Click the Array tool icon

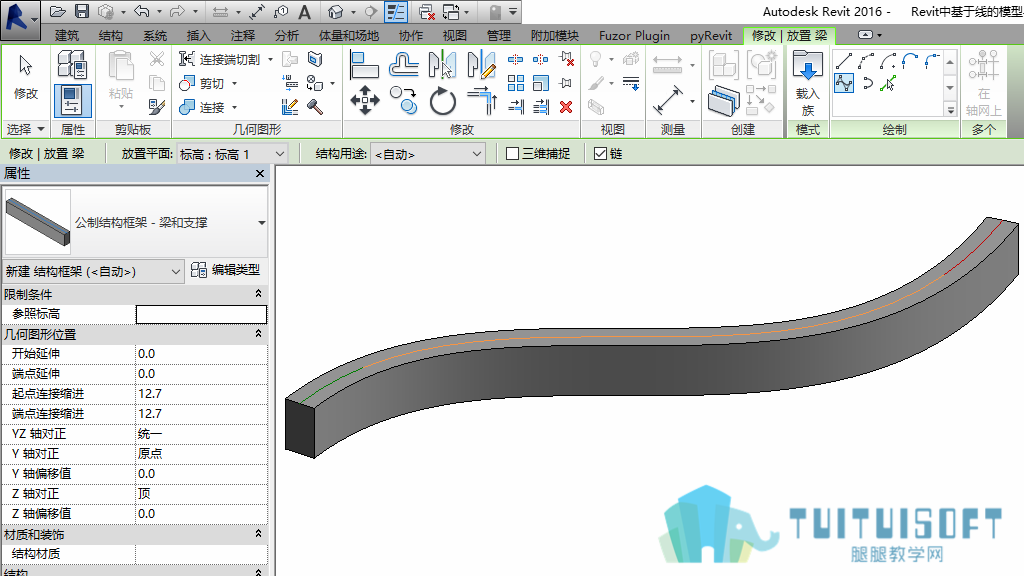click(x=515, y=83)
